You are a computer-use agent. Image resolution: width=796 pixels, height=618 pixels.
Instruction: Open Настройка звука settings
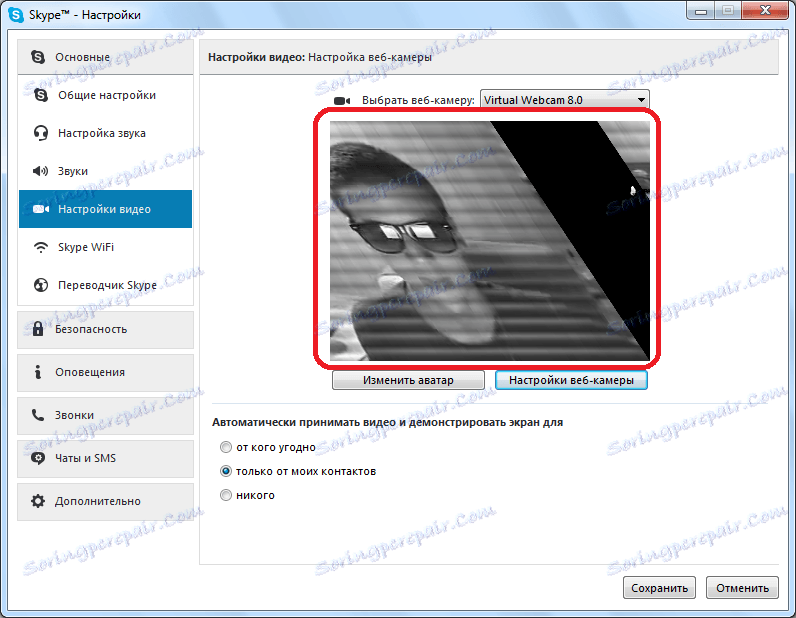(x=106, y=133)
